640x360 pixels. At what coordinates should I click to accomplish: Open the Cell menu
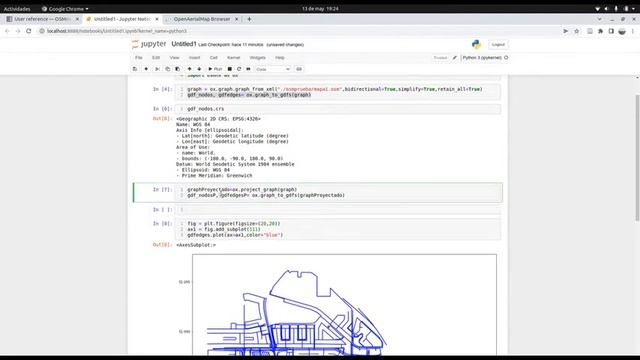(x=213, y=58)
